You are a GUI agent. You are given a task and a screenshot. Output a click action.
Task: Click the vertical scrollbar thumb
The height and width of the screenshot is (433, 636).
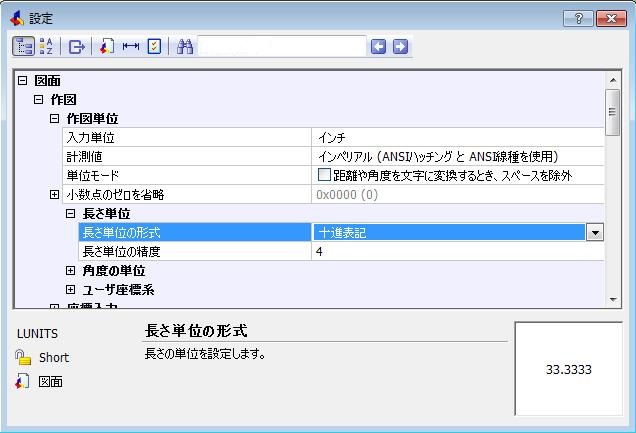[x=612, y=112]
